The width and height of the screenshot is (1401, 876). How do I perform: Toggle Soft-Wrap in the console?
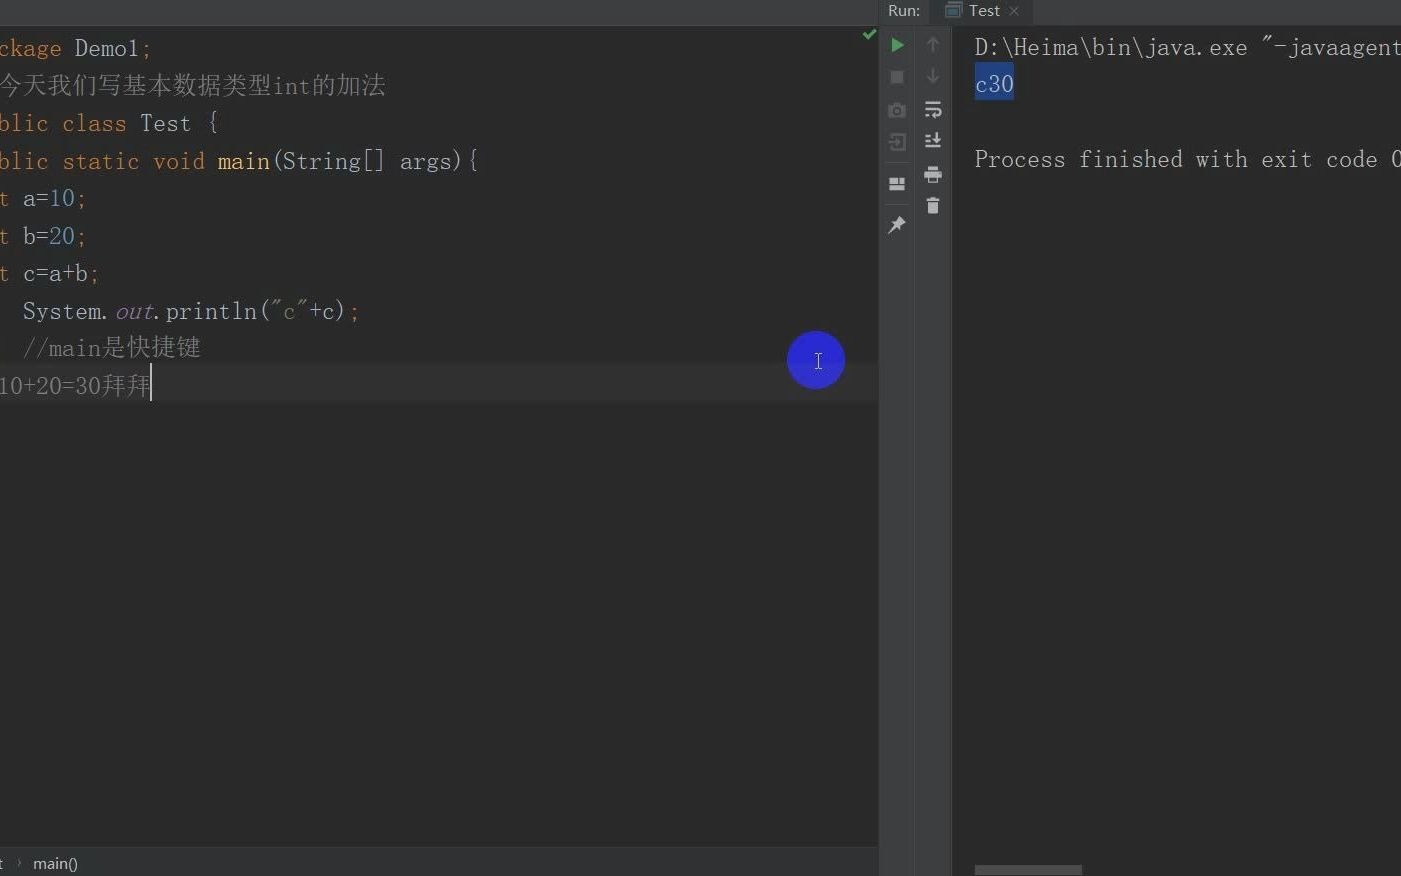pos(933,110)
